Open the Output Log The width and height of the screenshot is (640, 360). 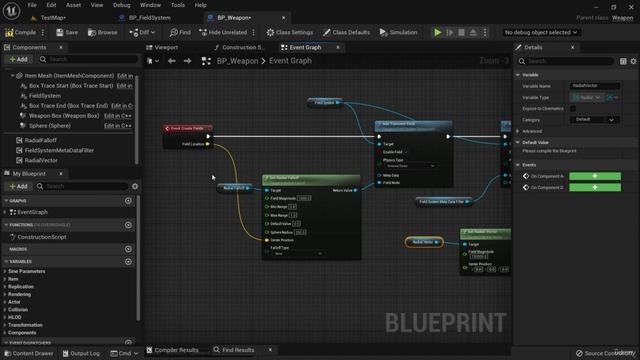point(81,353)
